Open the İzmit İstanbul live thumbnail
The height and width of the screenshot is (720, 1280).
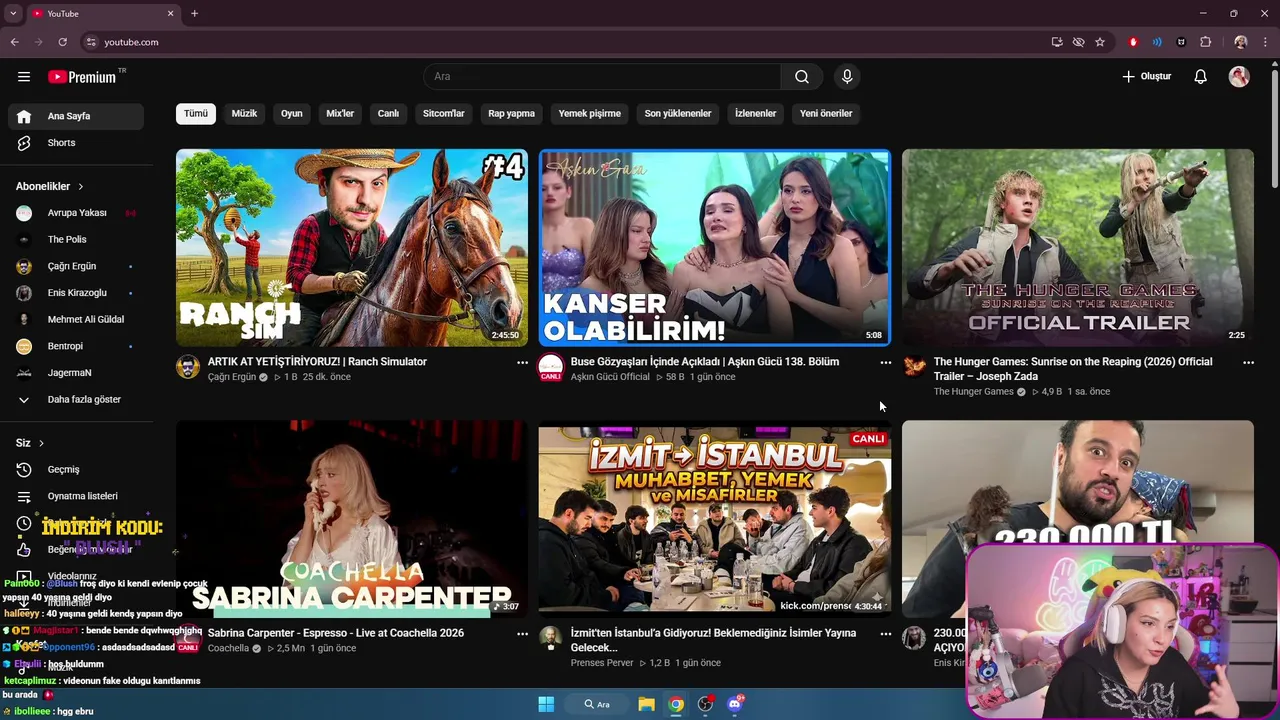[715, 519]
